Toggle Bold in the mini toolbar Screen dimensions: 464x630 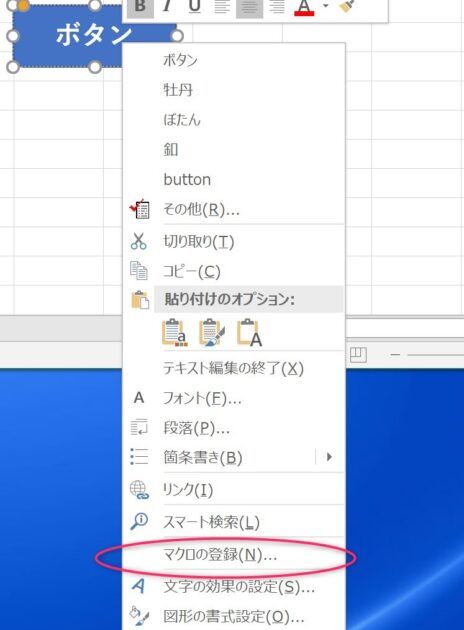pyautogui.click(x=140, y=7)
